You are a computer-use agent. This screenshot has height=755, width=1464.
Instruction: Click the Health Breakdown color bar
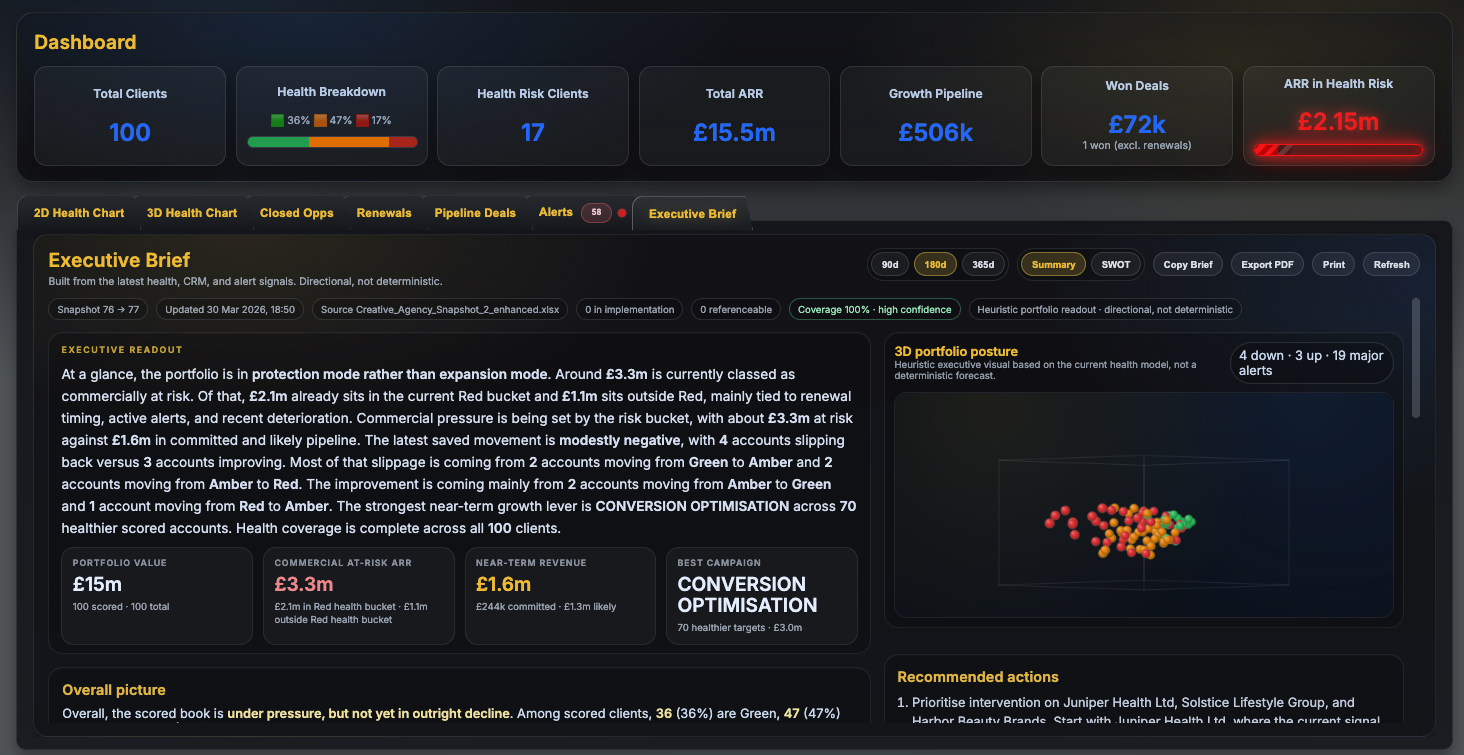[332, 142]
